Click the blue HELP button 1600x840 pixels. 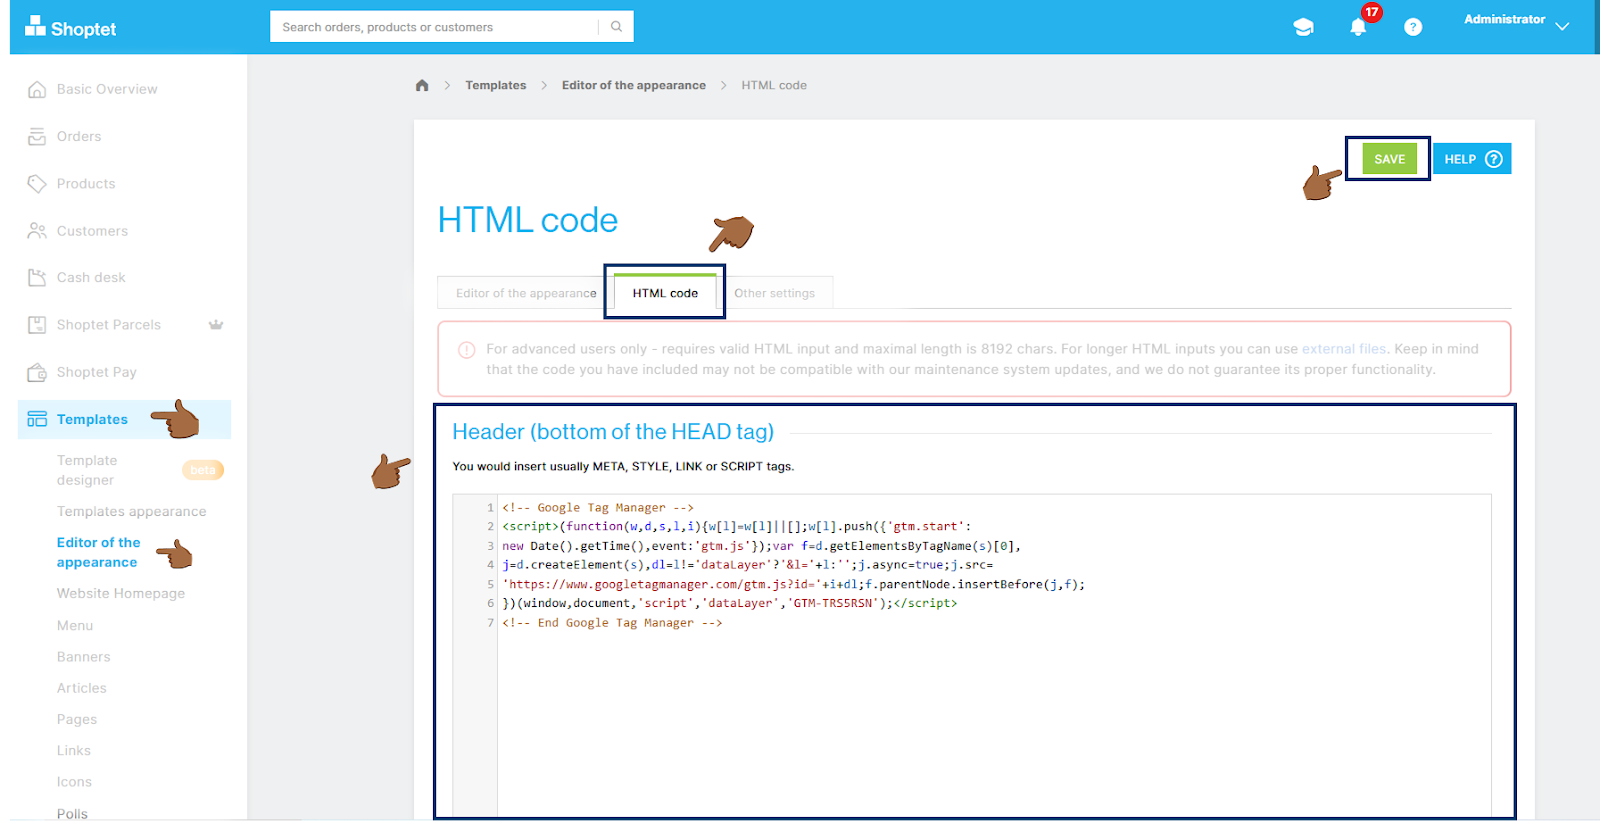pyautogui.click(x=1472, y=159)
